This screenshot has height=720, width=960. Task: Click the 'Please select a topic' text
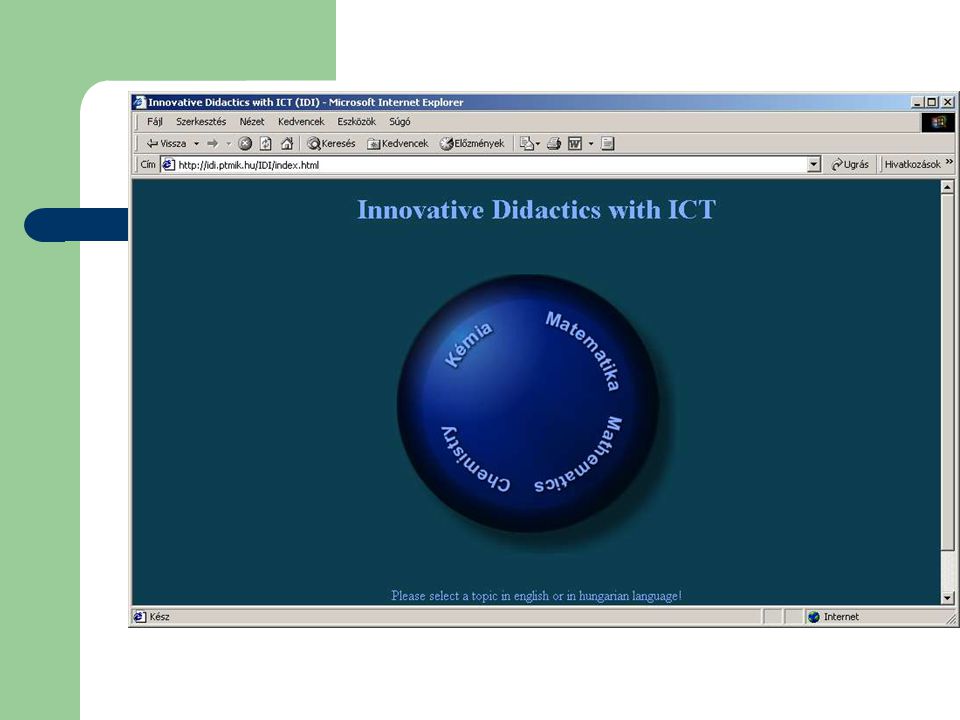click(536, 596)
